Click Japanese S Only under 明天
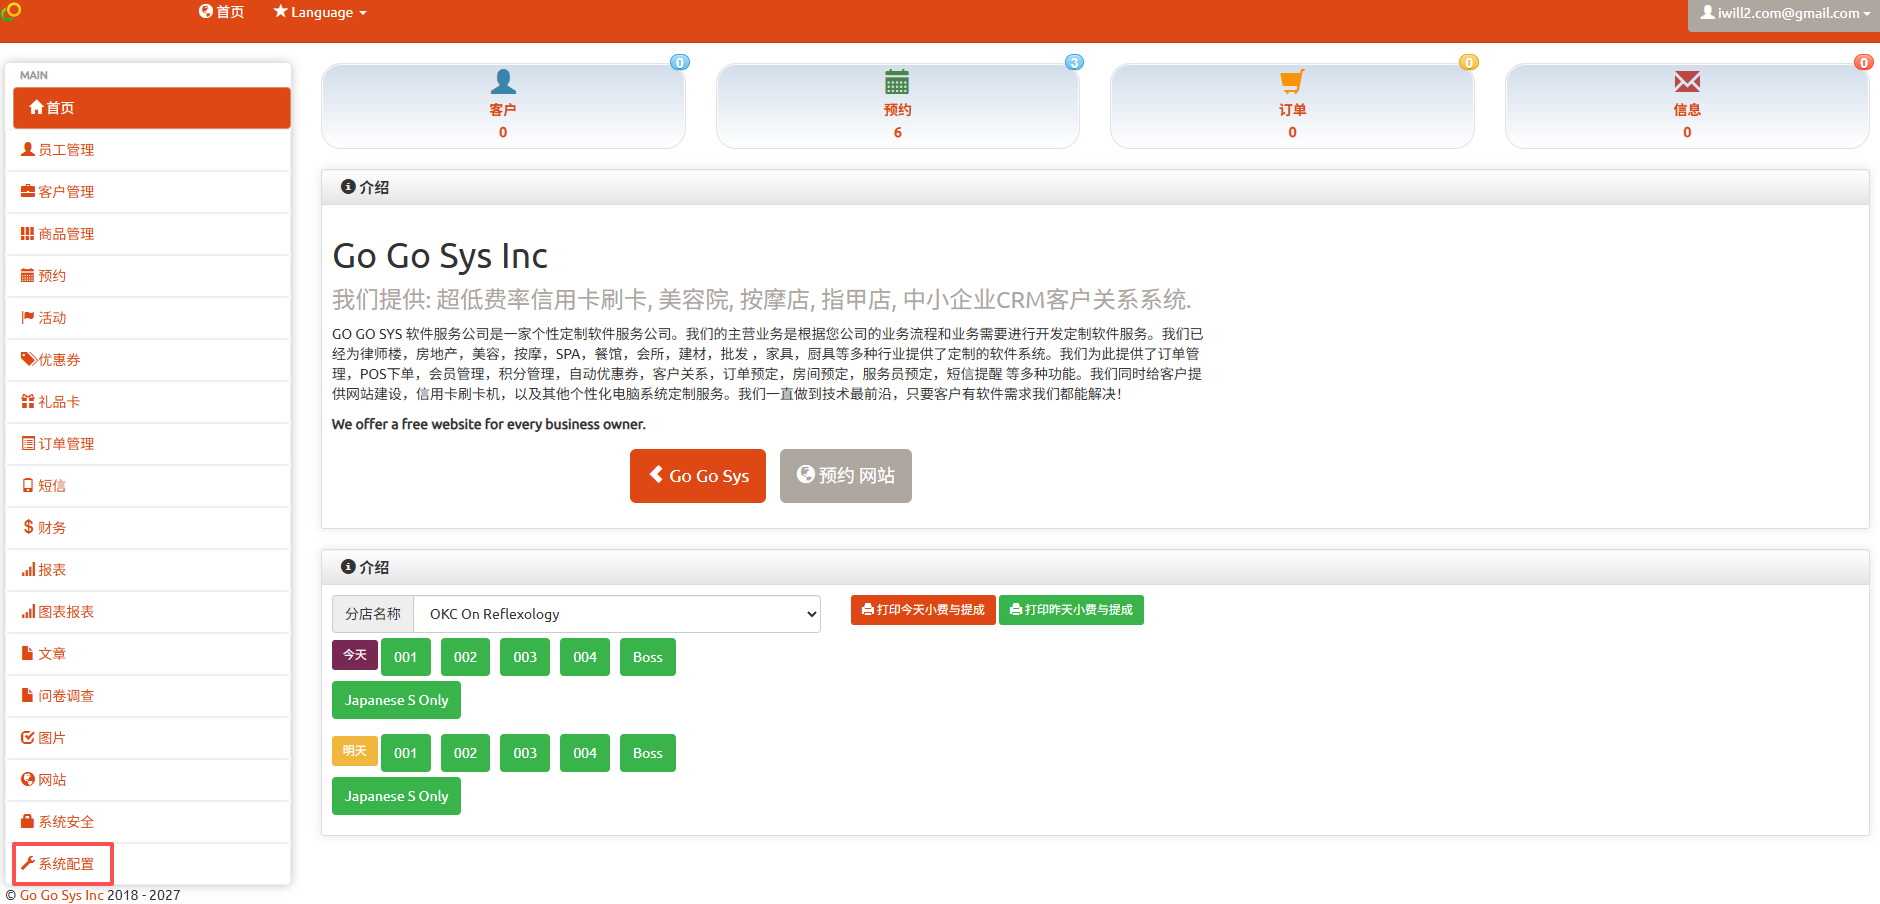Image resolution: width=1880 pixels, height=904 pixels. (396, 796)
